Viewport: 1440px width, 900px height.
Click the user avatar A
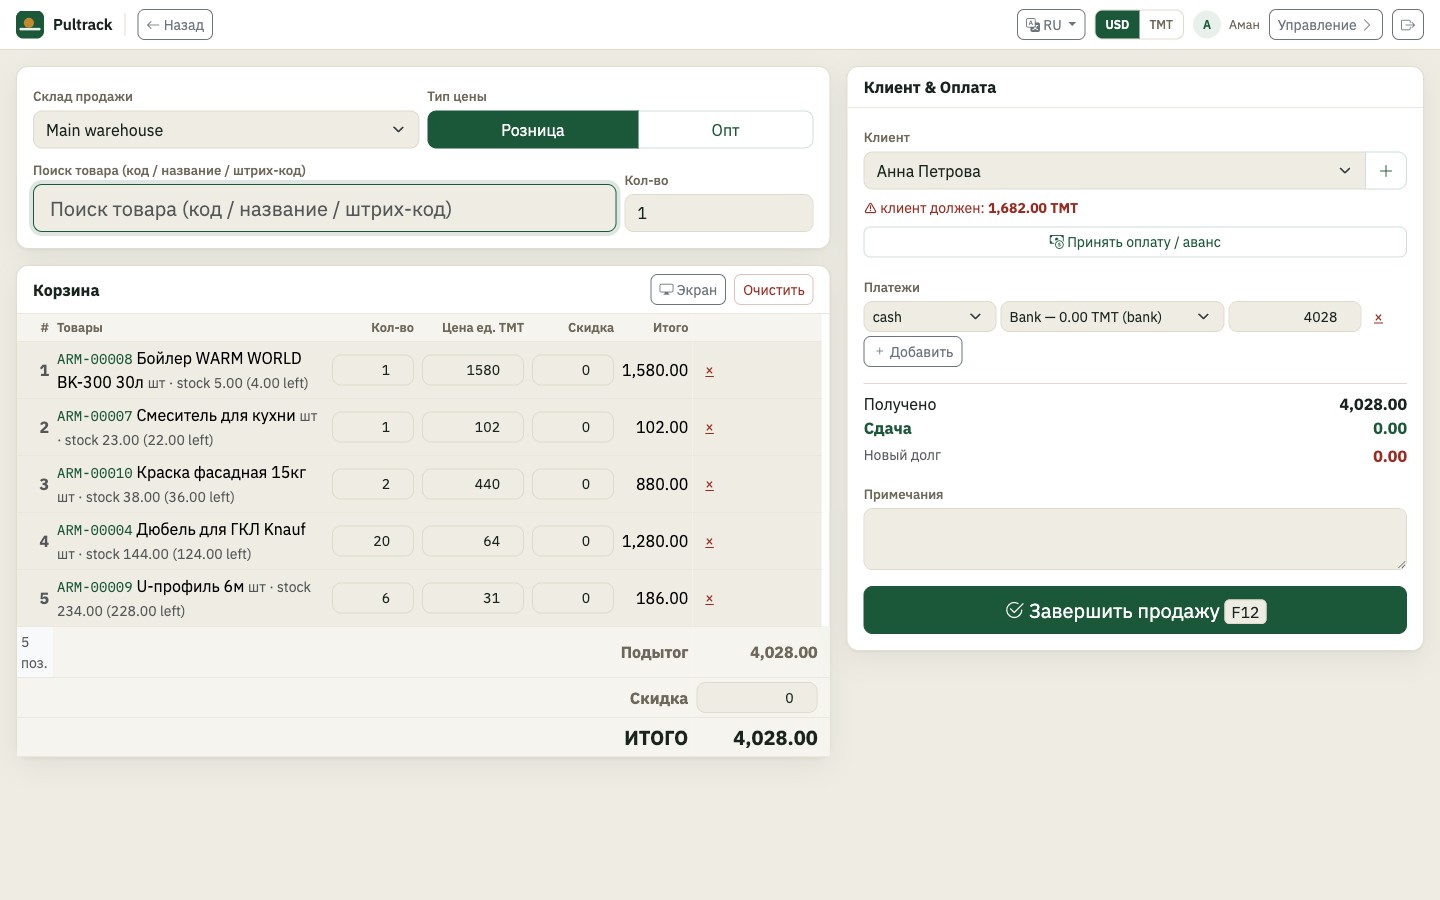(1207, 25)
